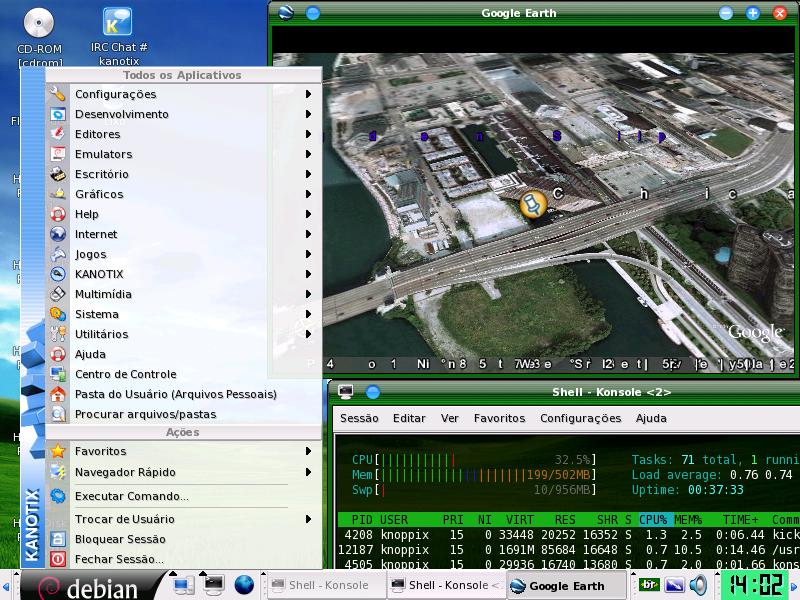800x600 pixels.
Task: Expand the Multimídia submenu arrow
Action: tap(308, 294)
